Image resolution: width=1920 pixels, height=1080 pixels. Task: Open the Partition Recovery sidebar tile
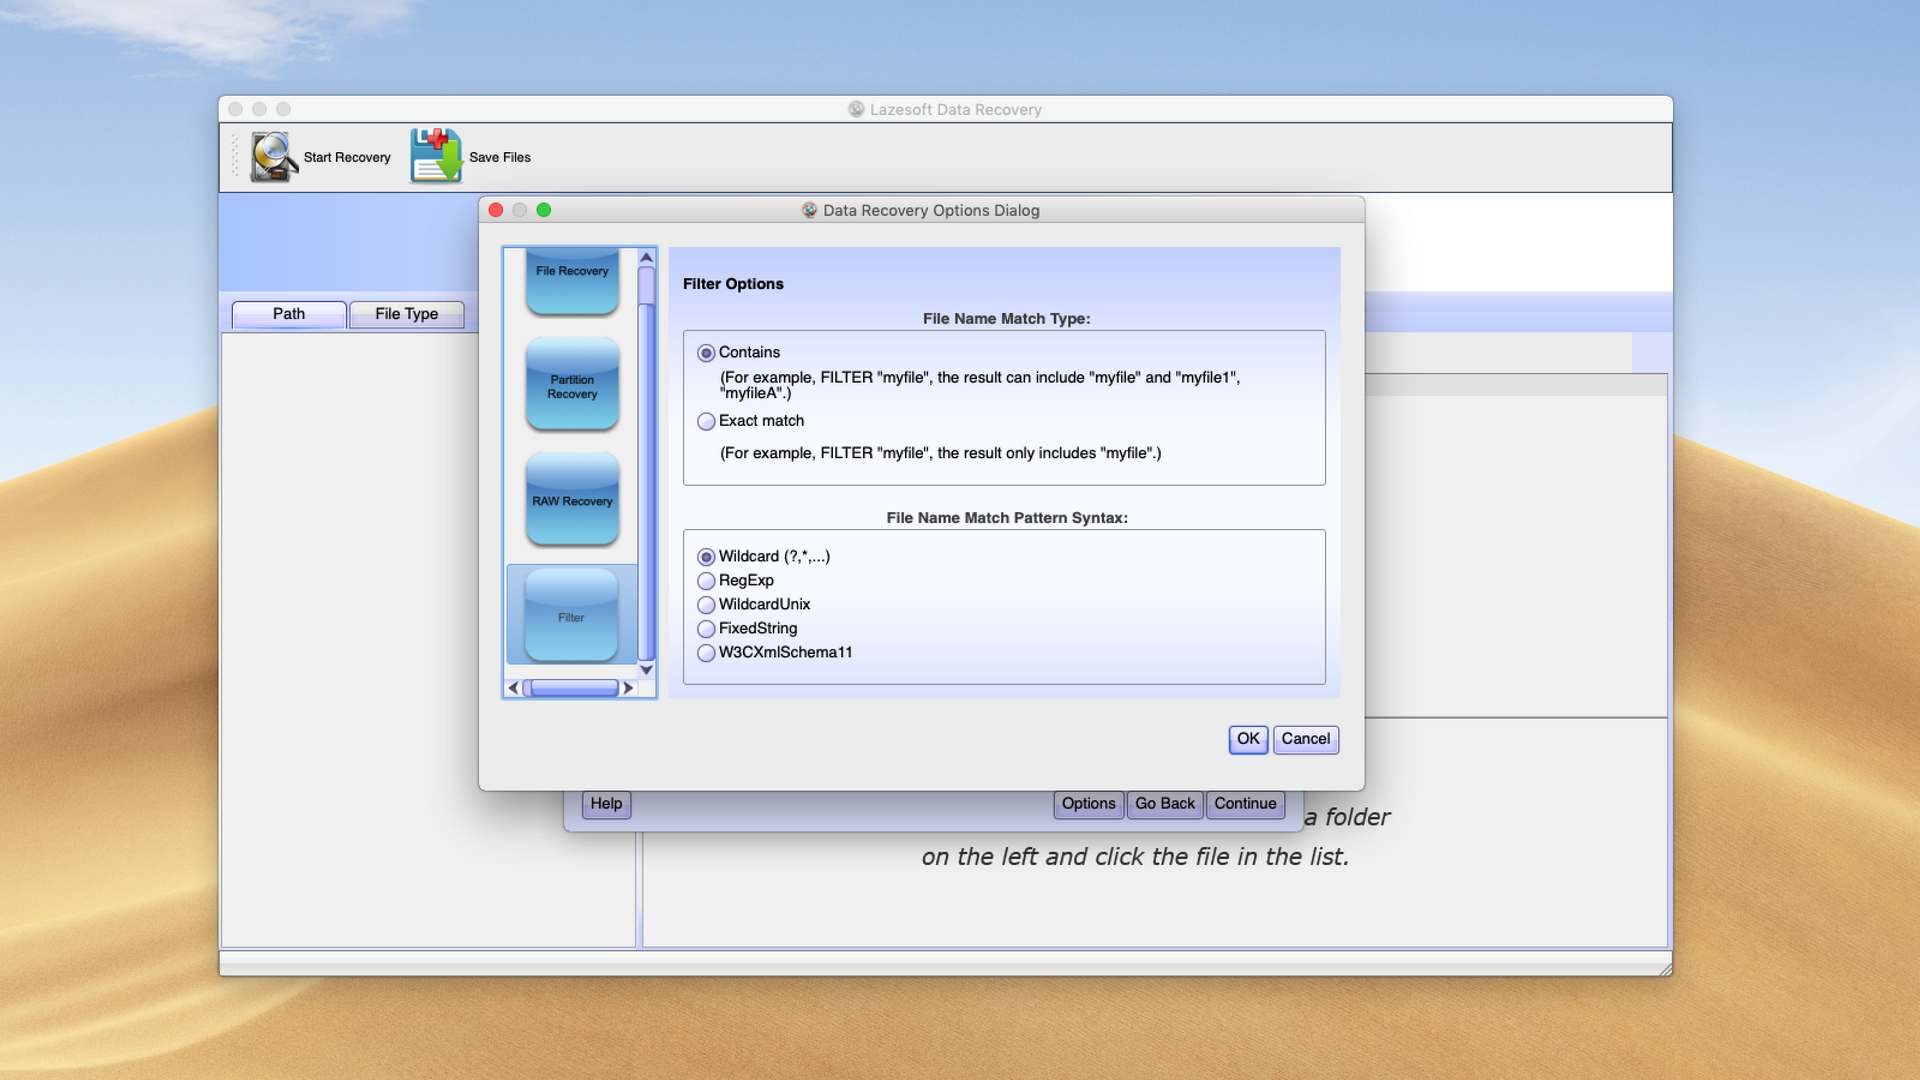pos(572,386)
